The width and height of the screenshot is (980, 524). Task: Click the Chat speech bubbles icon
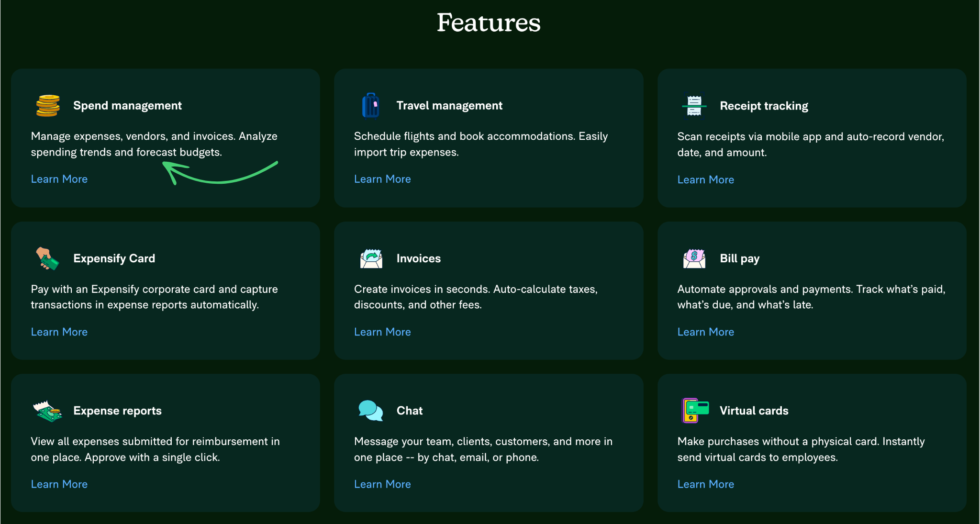click(x=371, y=411)
